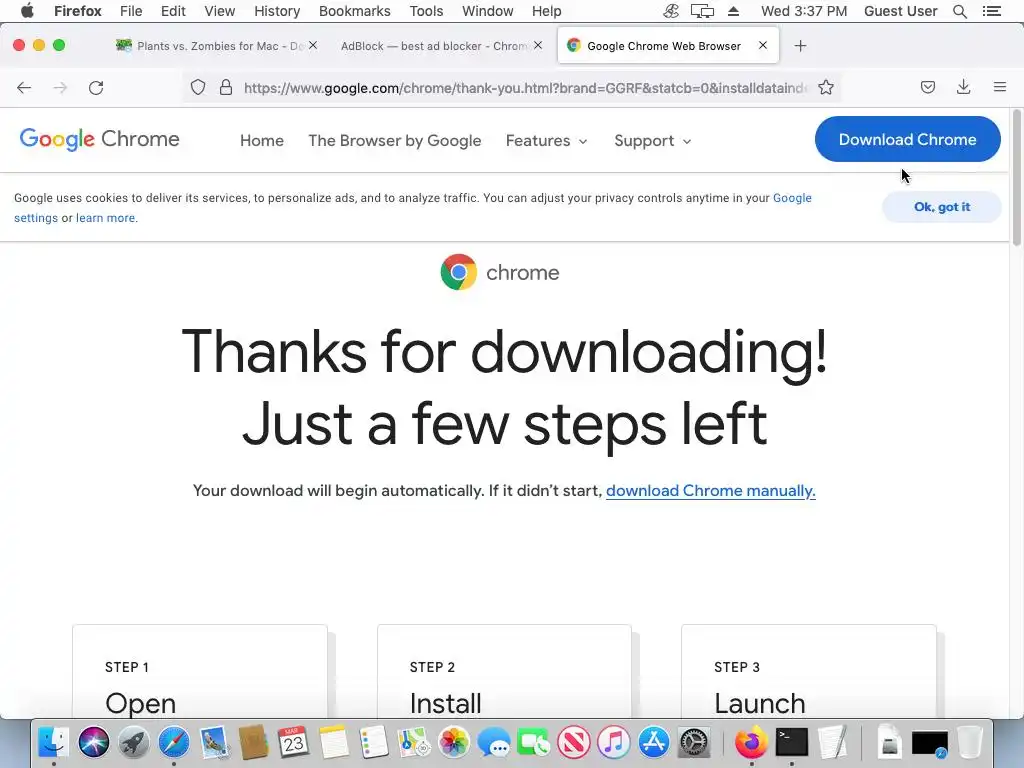The height and width of the screenshot is (768, 1024).
Task: Open iTunes music app in Dock
Action: click(613, 743)
